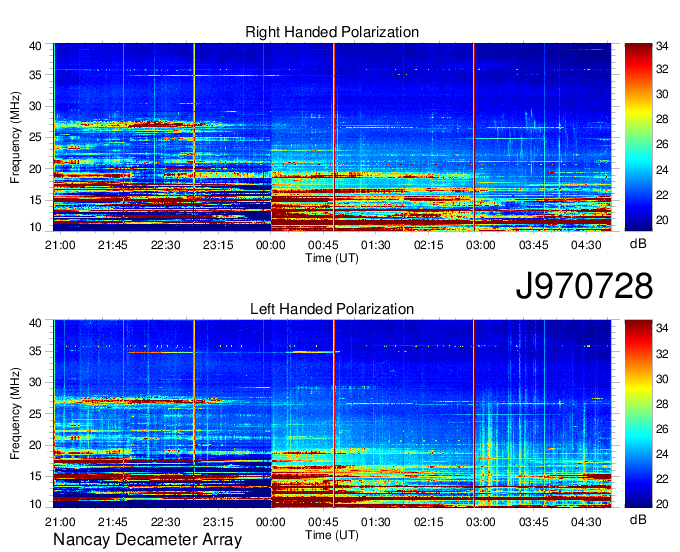Viewport: 680px width, 552px height.
Task: Click 20 MHz tick on Left Handed plot
Action: [35, 445]
